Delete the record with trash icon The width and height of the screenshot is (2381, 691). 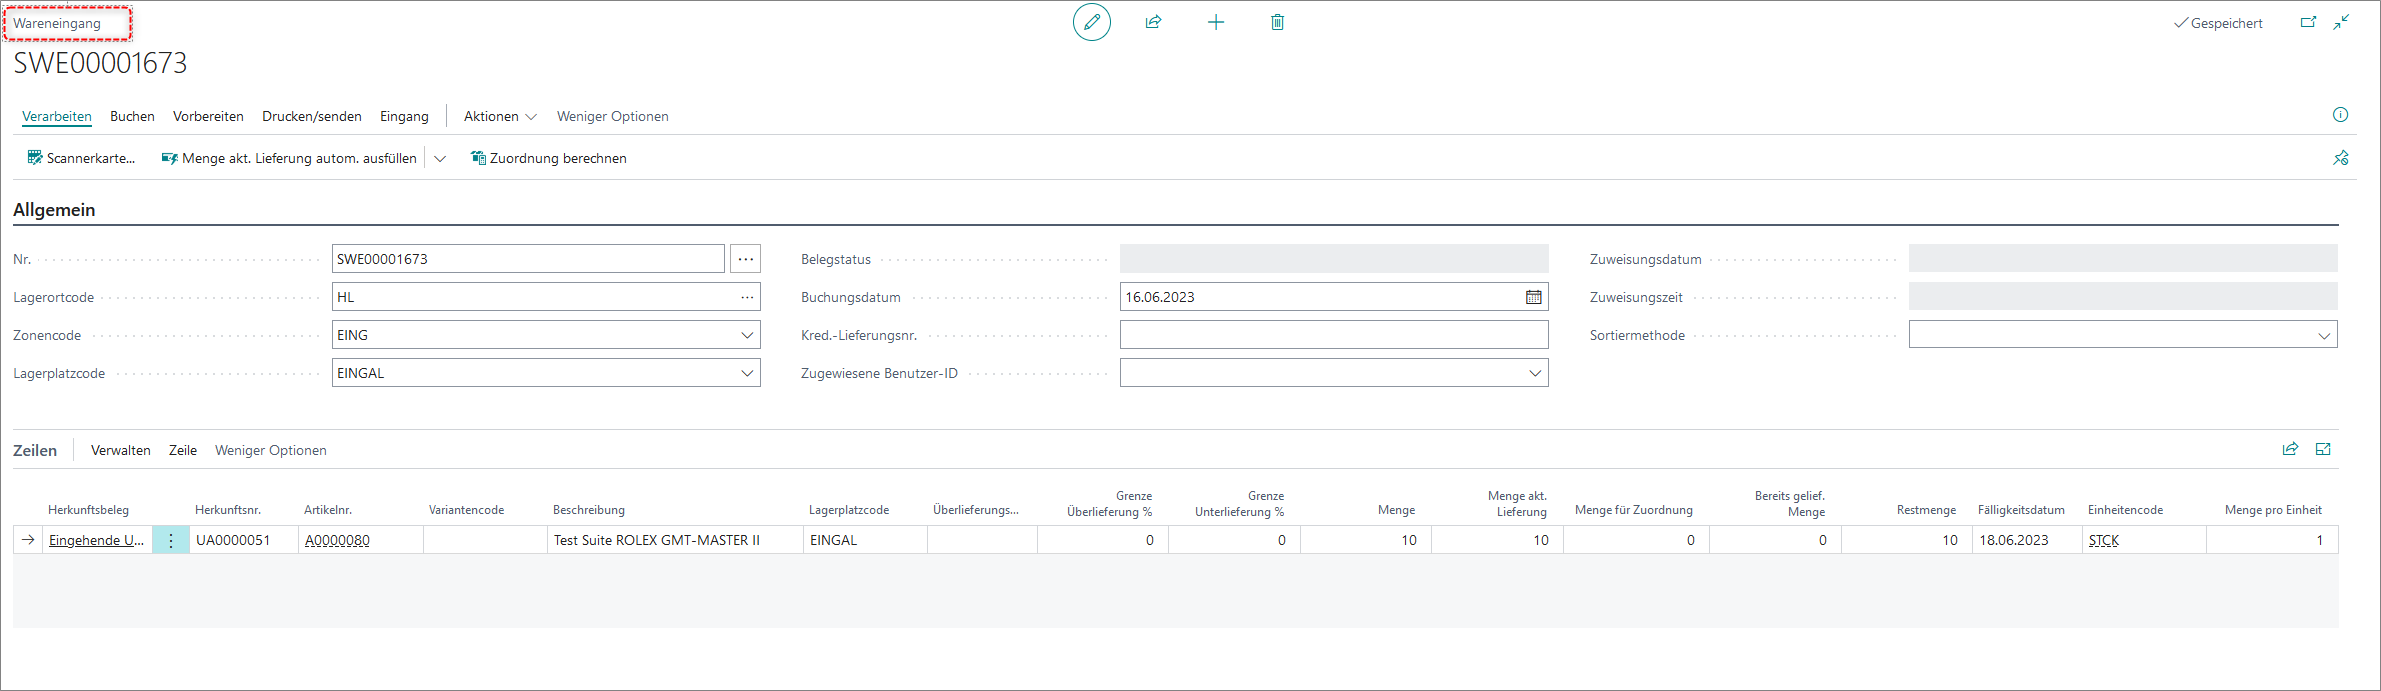click(1277, 22)
